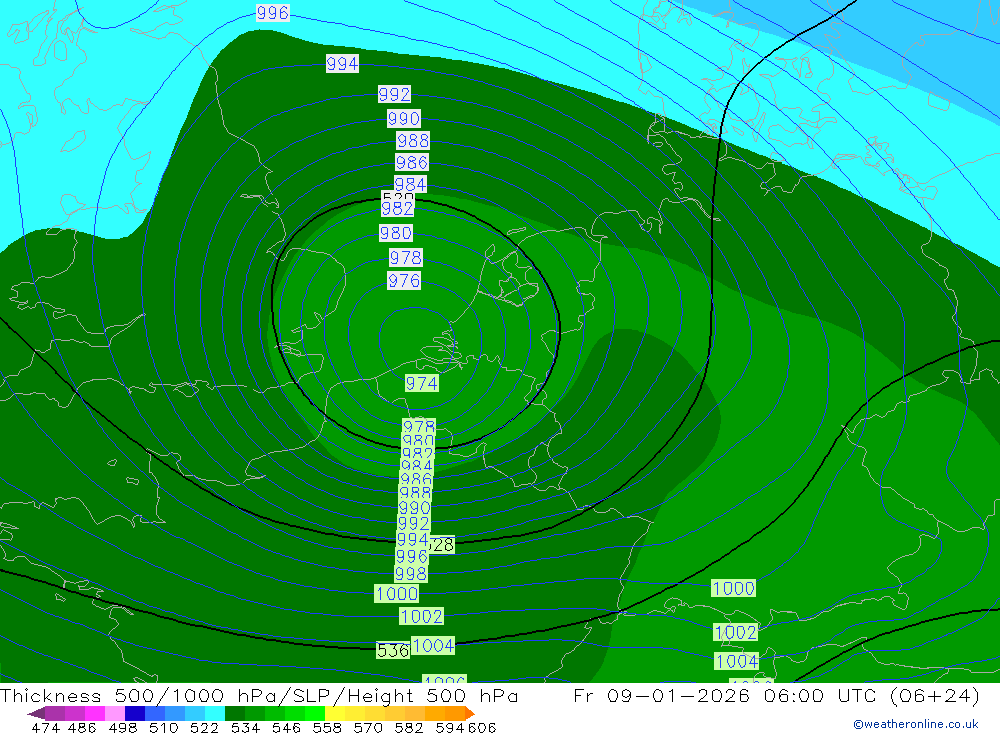Click the 558 legend value

[x=327, y=727]
